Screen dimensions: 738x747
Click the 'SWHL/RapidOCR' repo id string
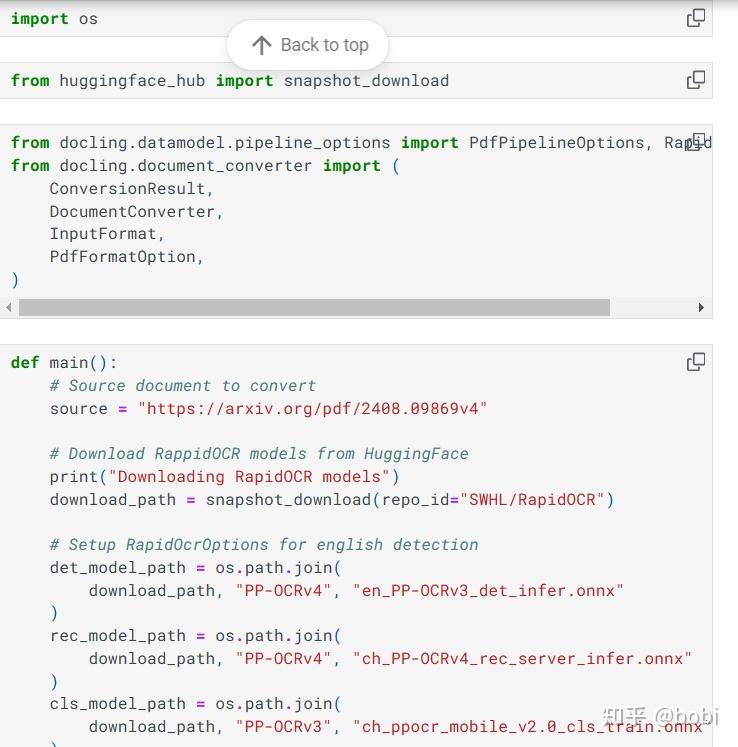[536, 499]
